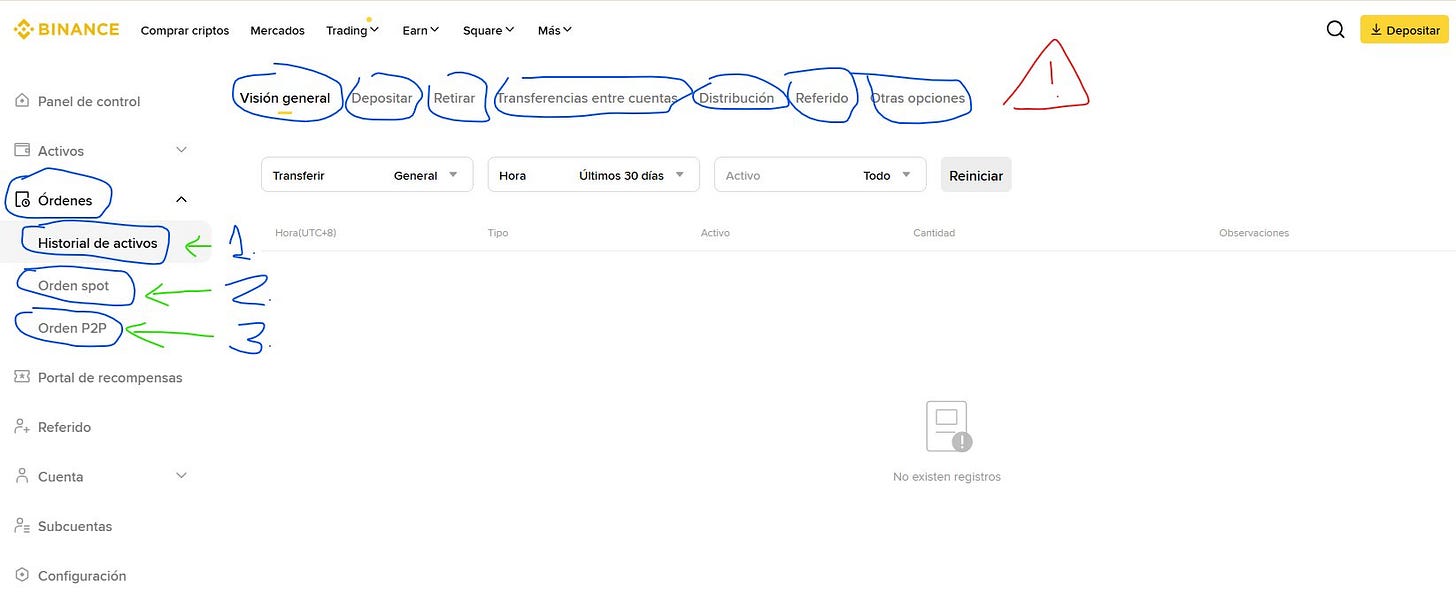Click the Cantidad column header
Viewport: 1456px width, 609px height.
pyautogui.click(x=934, y=233)
